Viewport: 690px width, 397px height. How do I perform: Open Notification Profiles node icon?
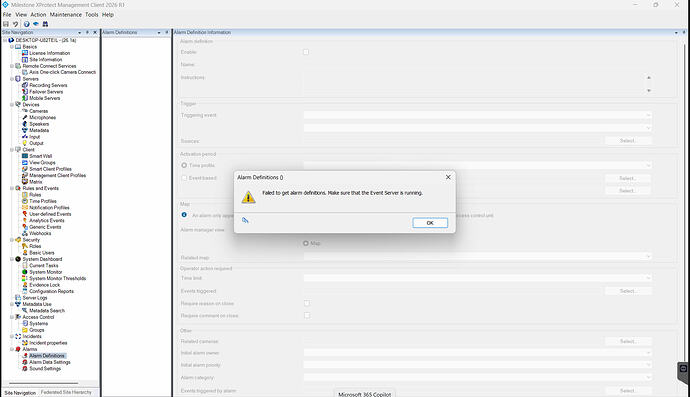(25, 207)
